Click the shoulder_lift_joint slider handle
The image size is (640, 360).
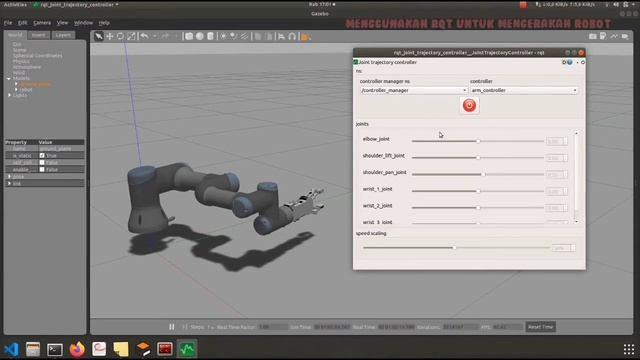[478, 158]
